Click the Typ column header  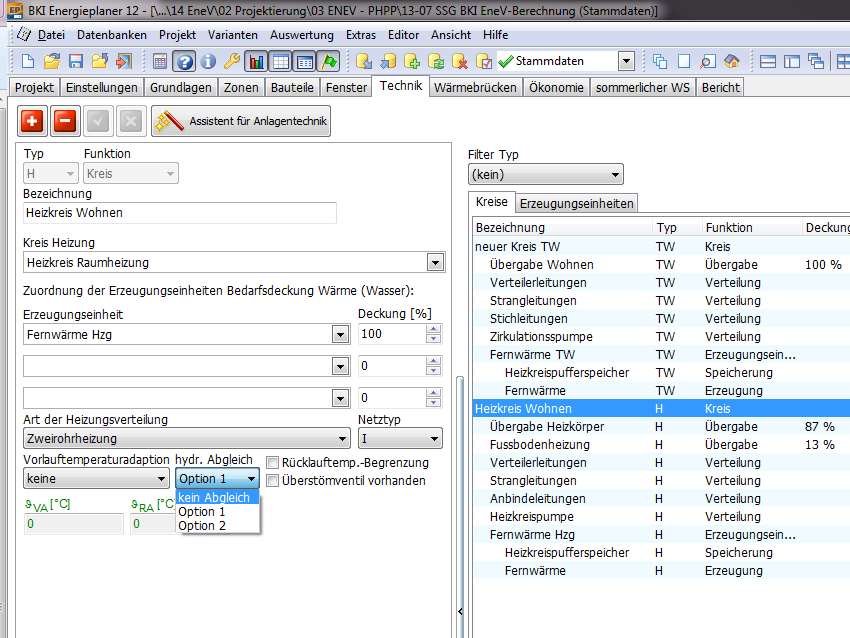pos(677,228)
